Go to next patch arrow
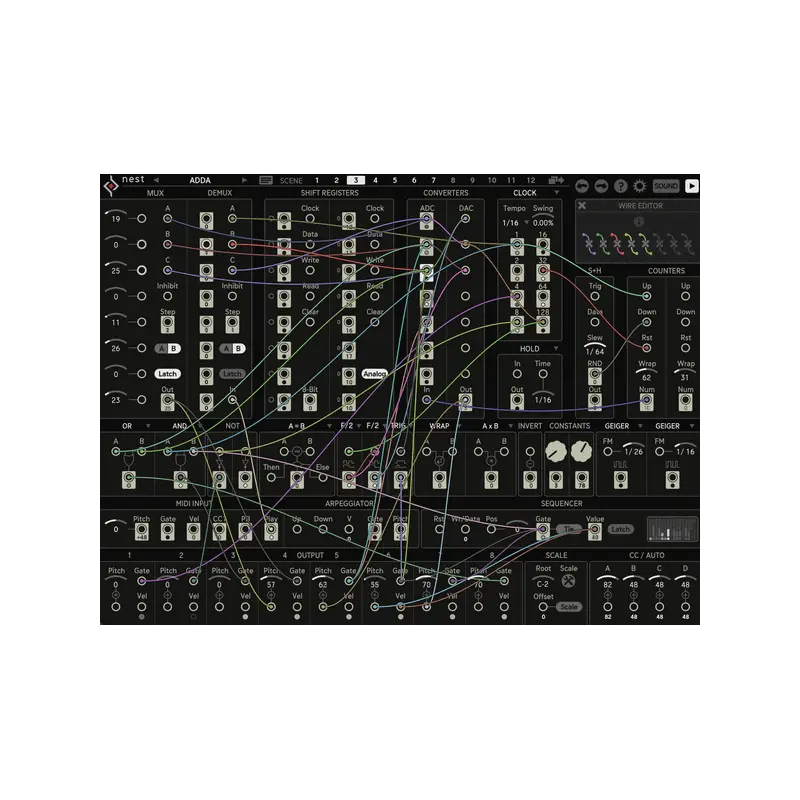The height and width of the screenshot is (800, 800). (x=244, y=180)
